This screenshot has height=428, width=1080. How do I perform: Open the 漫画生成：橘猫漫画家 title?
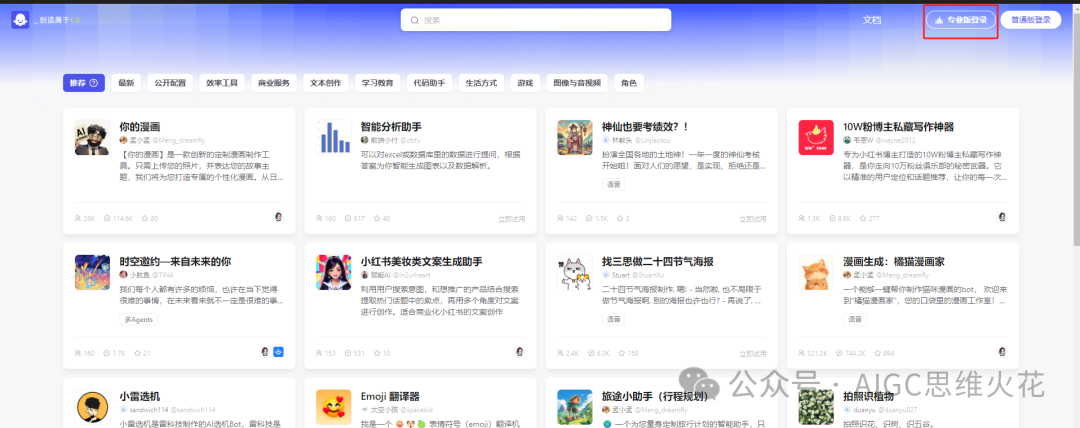tap(893, 262)
